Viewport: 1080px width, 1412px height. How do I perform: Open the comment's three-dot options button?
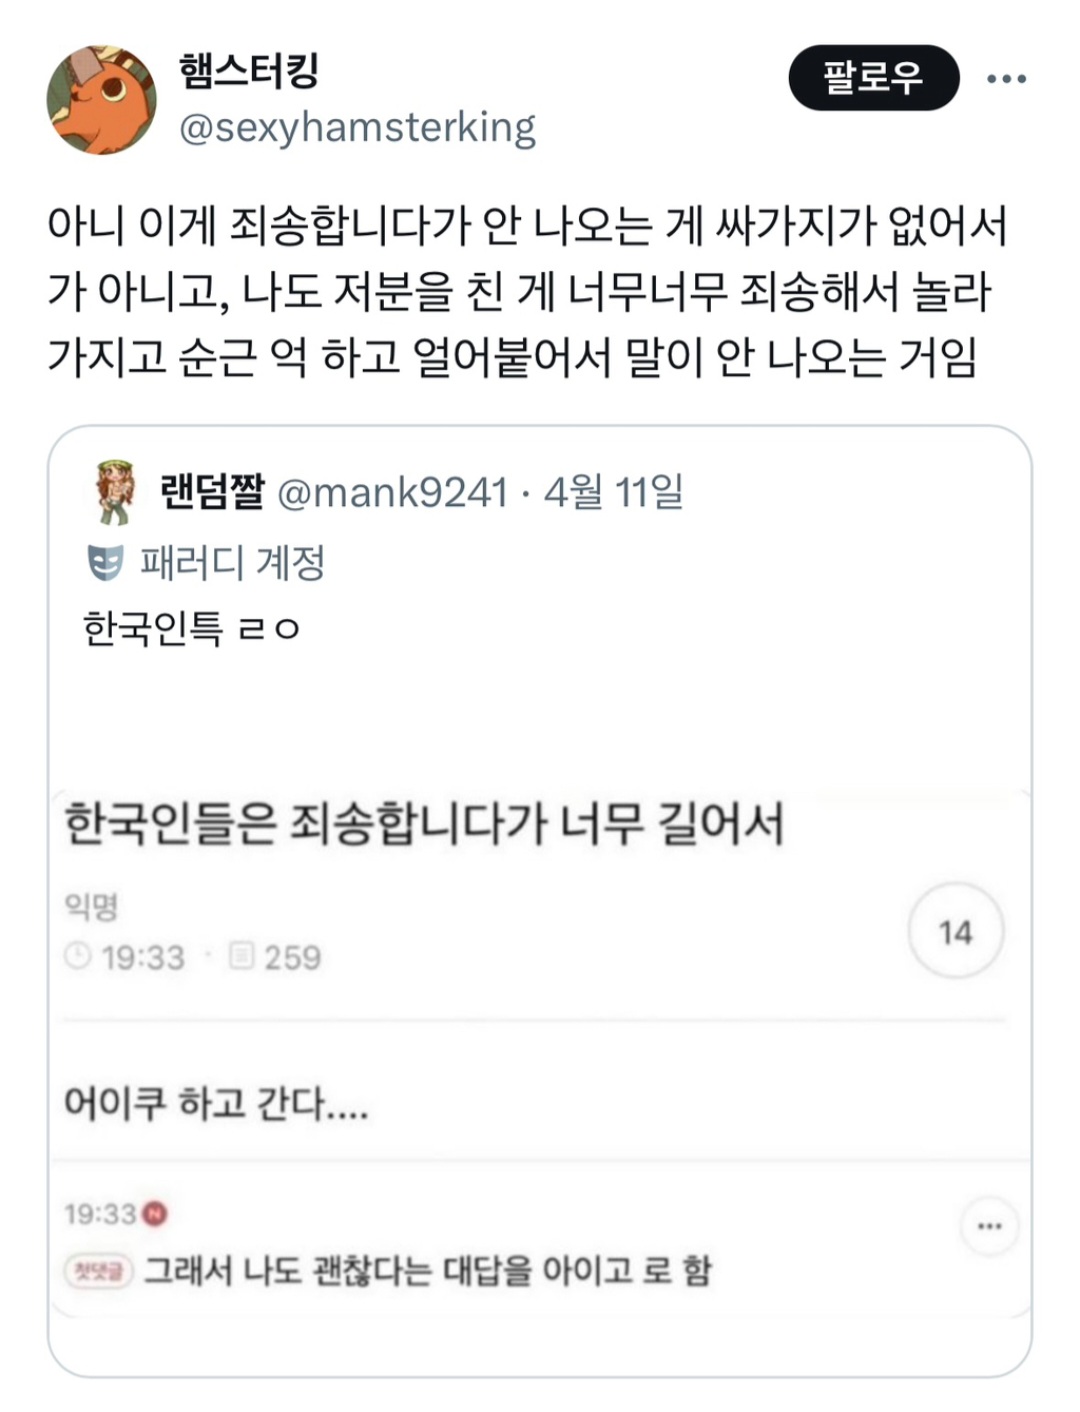click(x=989, y=1226)
